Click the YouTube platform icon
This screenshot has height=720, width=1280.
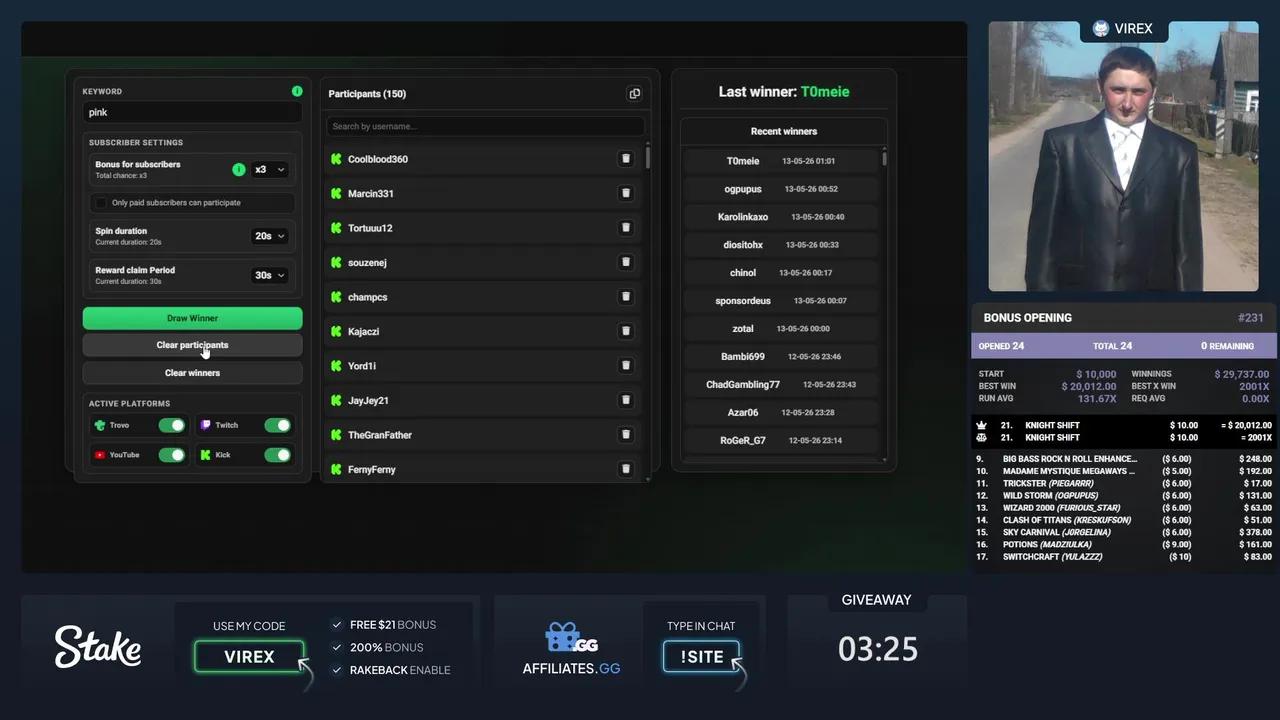(100, 455)
